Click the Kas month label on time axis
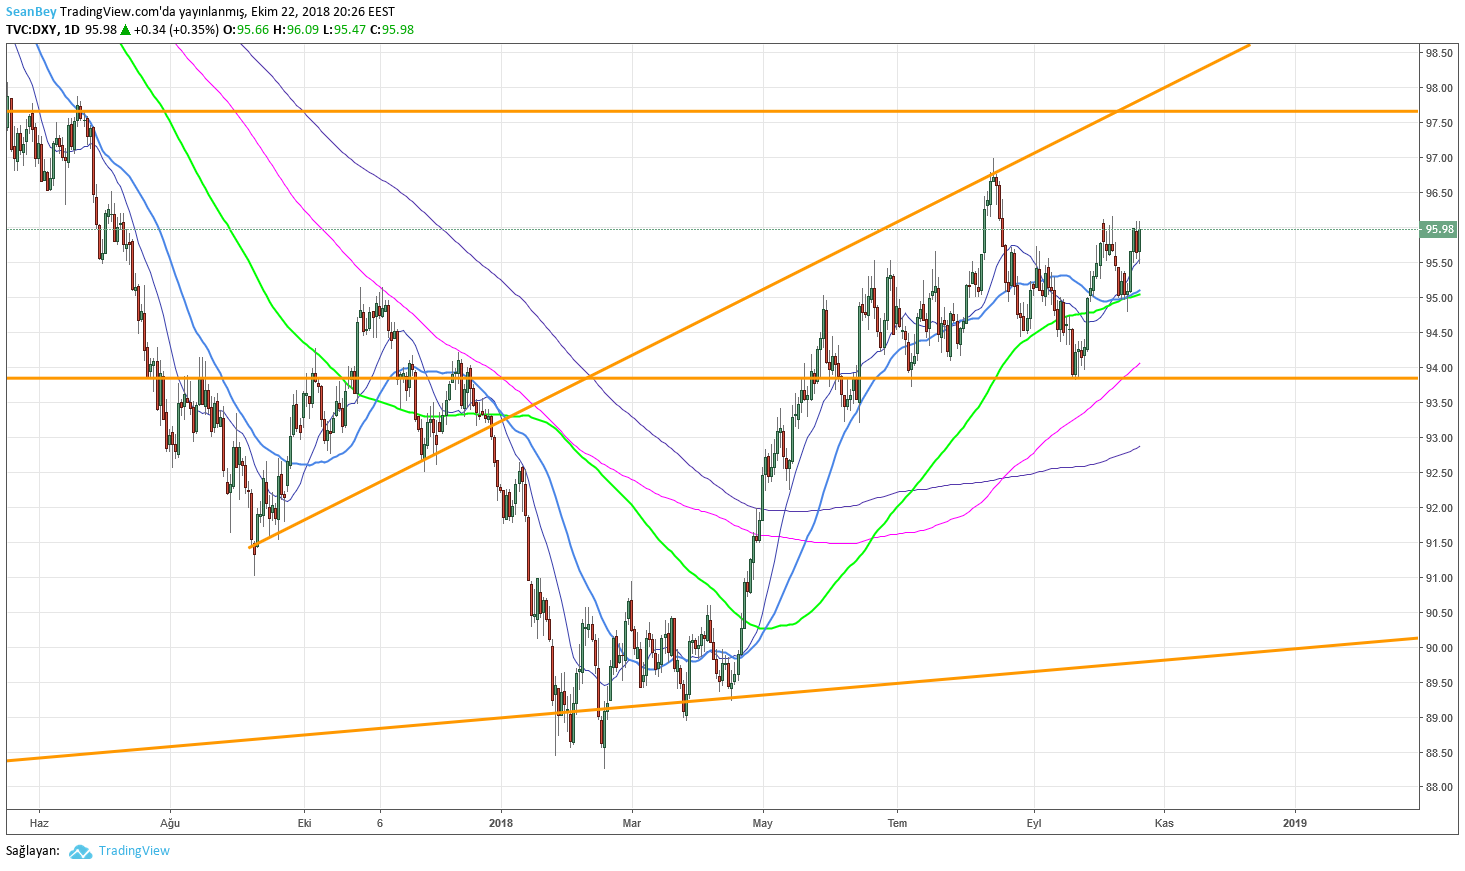Image resolution: width=1465 pixels, height=871 pixels. (1164, 823)
